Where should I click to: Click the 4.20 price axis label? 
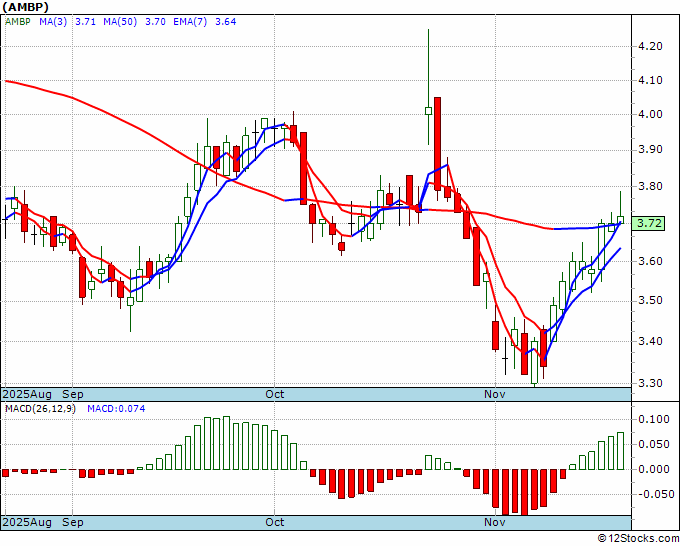tap(651, 46)
